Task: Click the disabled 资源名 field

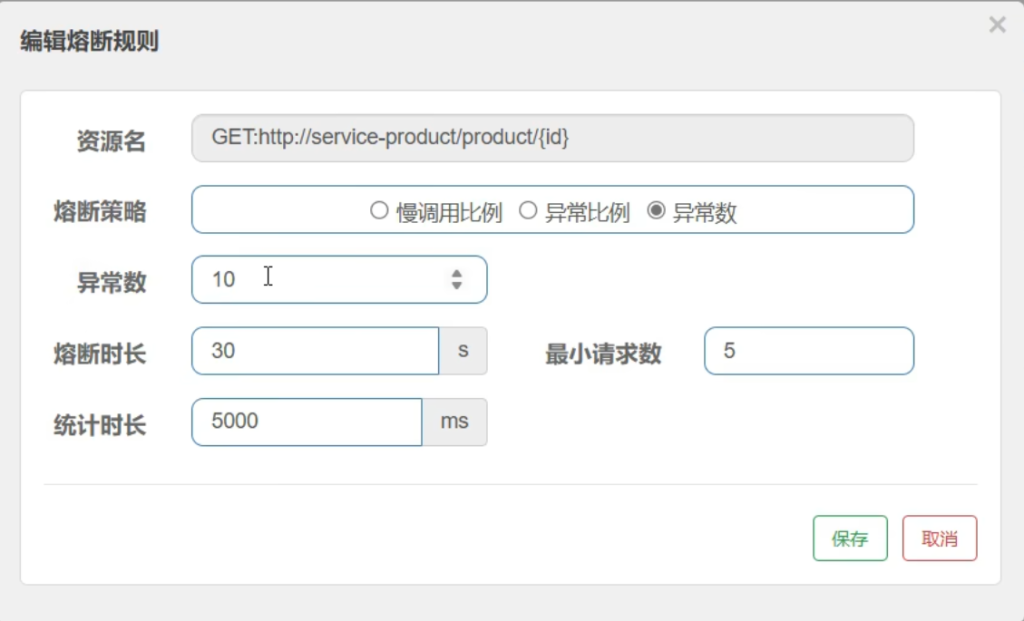Action: pyautogui.click(x=552, y=138)
